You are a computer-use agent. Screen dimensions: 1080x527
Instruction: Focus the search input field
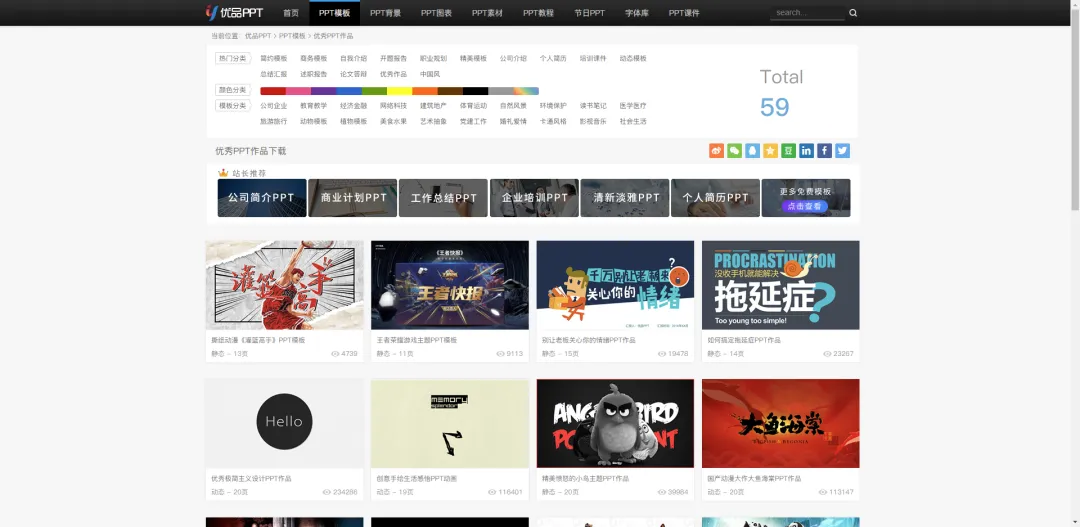tap(807, 12)
